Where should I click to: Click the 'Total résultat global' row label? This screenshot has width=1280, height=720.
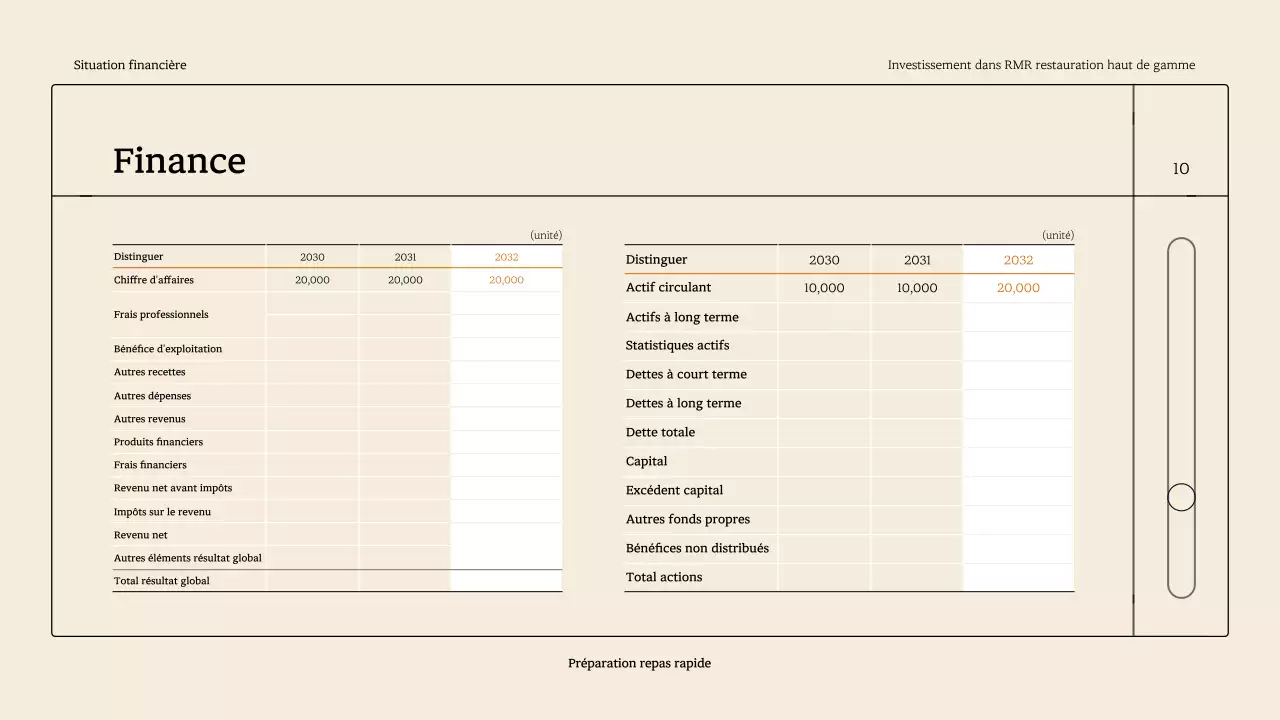pos(162,581)
